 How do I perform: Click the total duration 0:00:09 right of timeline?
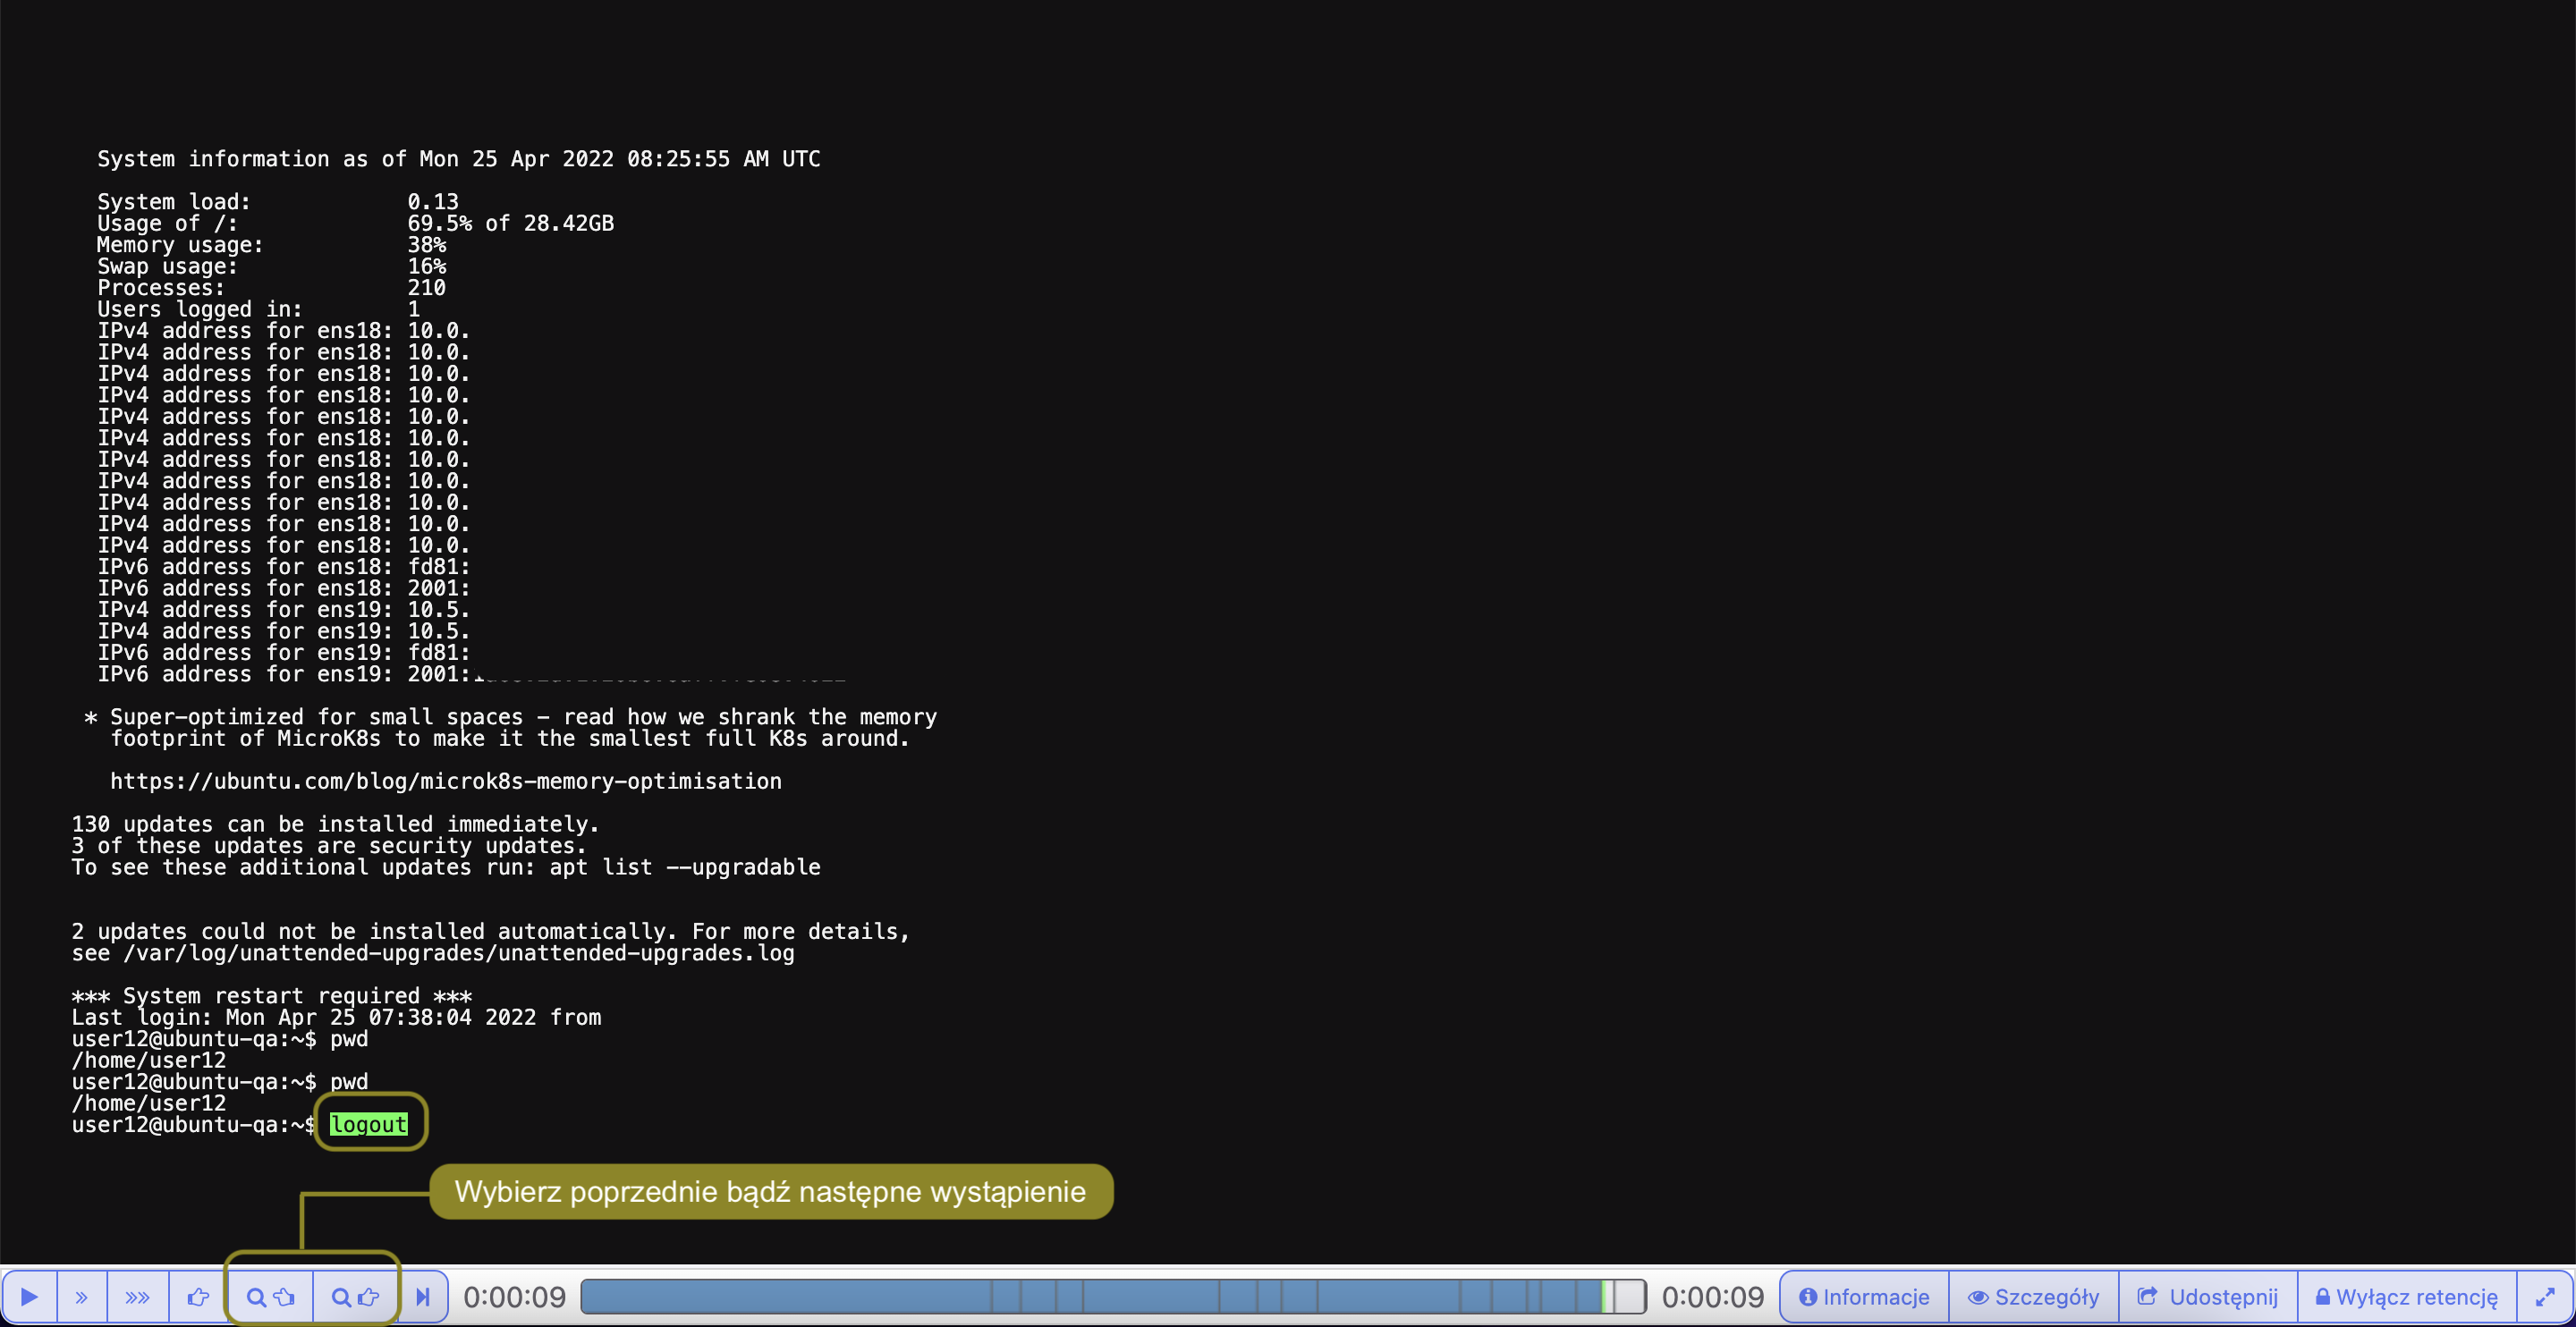pyautogui.click(x=1712, y=1297)
